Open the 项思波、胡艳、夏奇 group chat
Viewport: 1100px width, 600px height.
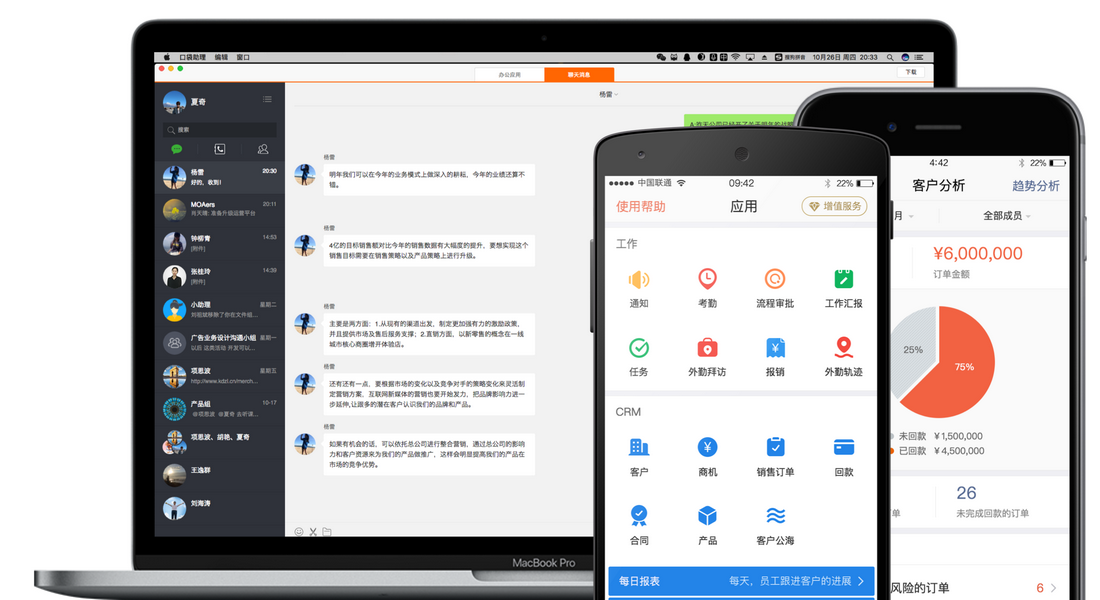coord(220,441)
